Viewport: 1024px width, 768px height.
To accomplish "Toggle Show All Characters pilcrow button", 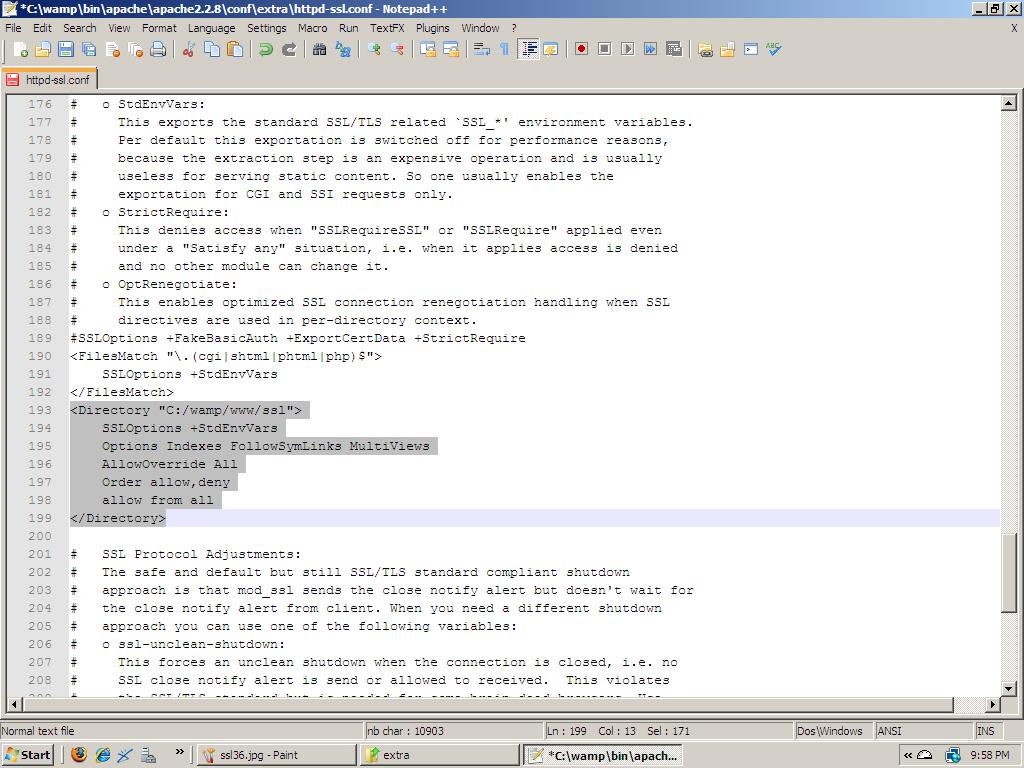I will coord(504,49).
